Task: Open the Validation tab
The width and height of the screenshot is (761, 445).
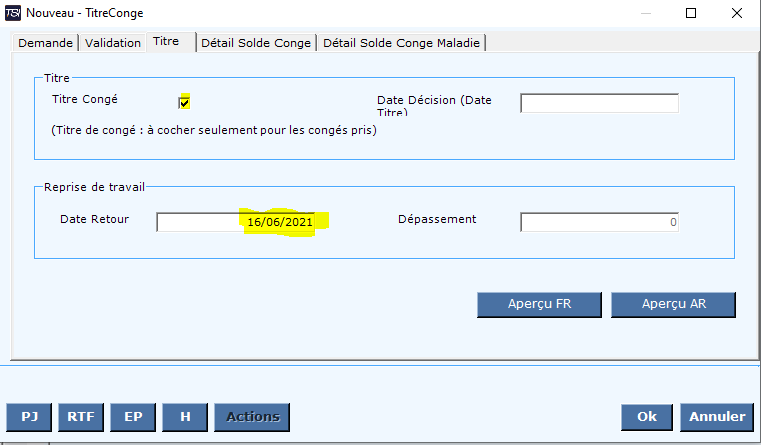Action: pyautogui.click(x=113, y=43)
